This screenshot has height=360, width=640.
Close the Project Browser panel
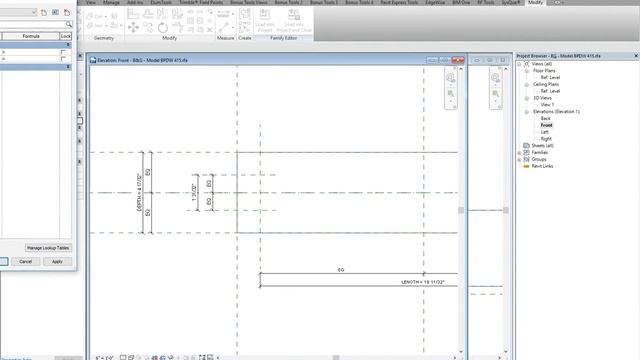click(x=636, y=56)
